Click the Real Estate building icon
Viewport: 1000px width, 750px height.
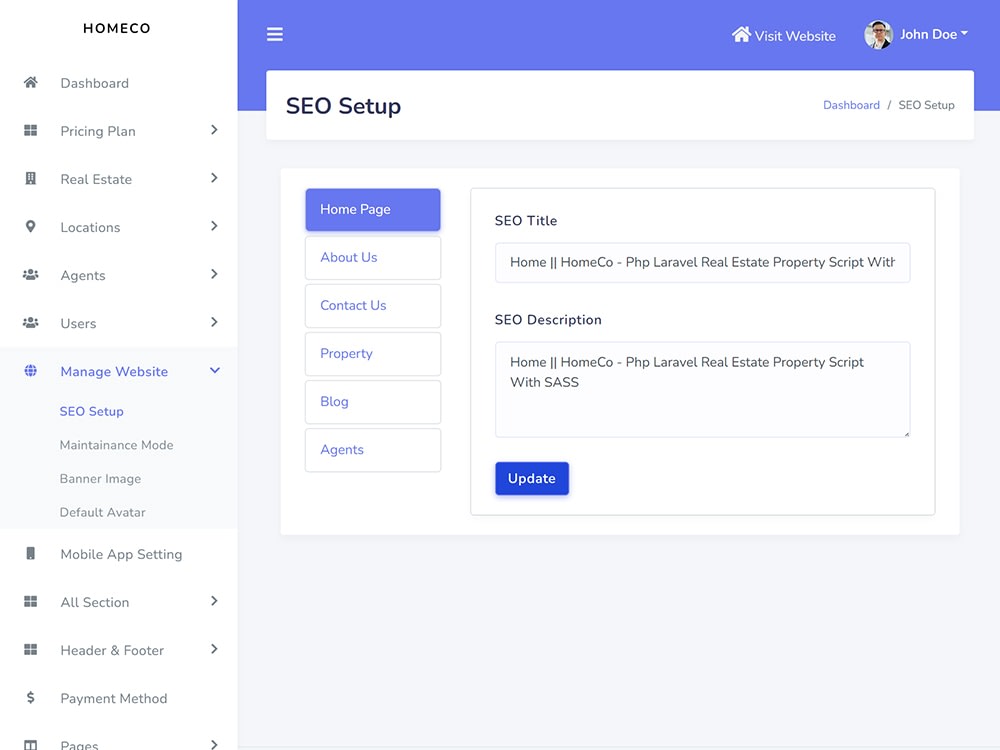pos(30,179)
